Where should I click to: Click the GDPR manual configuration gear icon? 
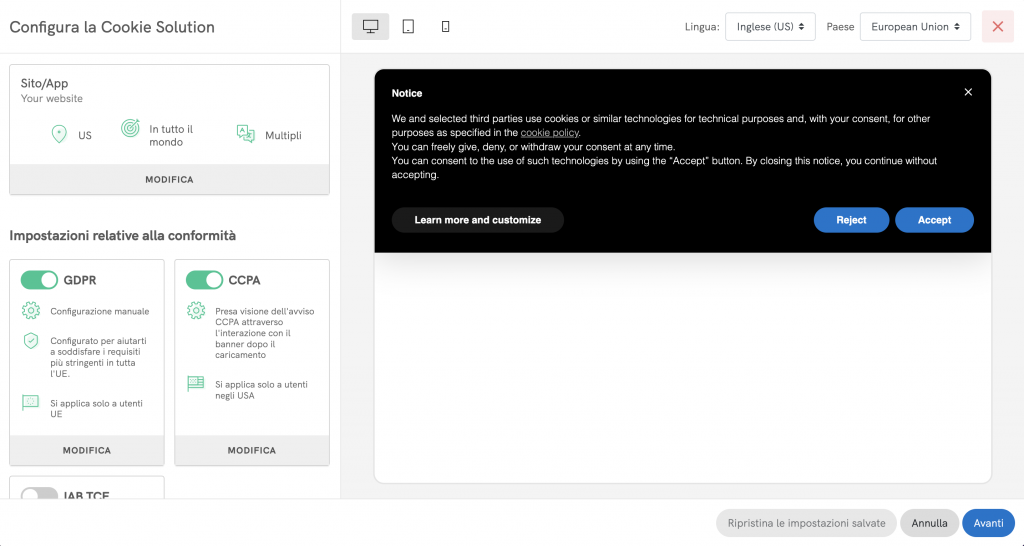[x=30, y=310]
